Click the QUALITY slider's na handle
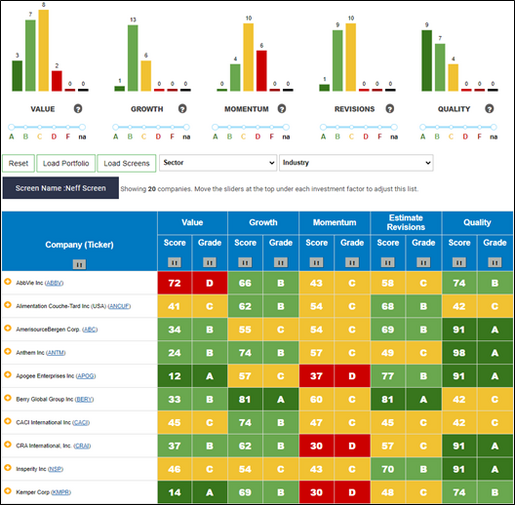 tap(494, 127)
